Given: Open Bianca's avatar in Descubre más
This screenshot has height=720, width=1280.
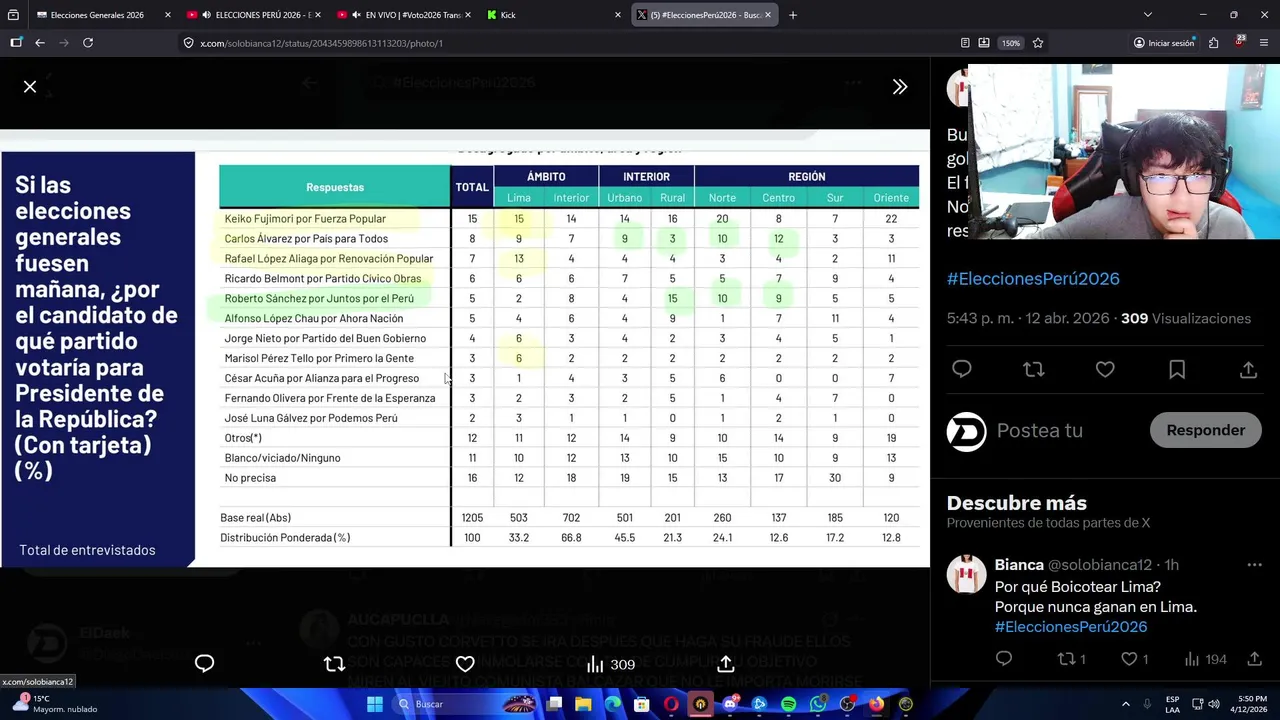Looking at the screenshot, I should [966, 574].
